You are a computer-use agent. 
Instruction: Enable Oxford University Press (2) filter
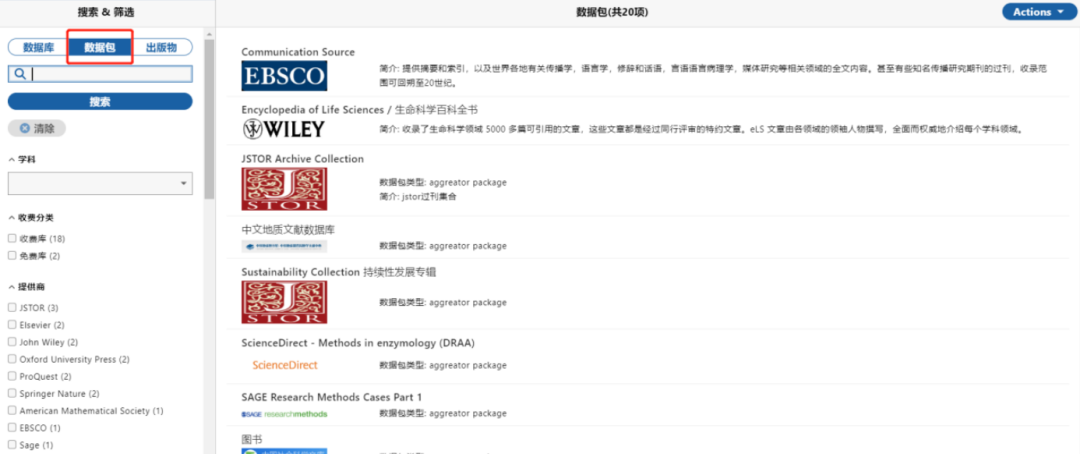coord(12,359)
